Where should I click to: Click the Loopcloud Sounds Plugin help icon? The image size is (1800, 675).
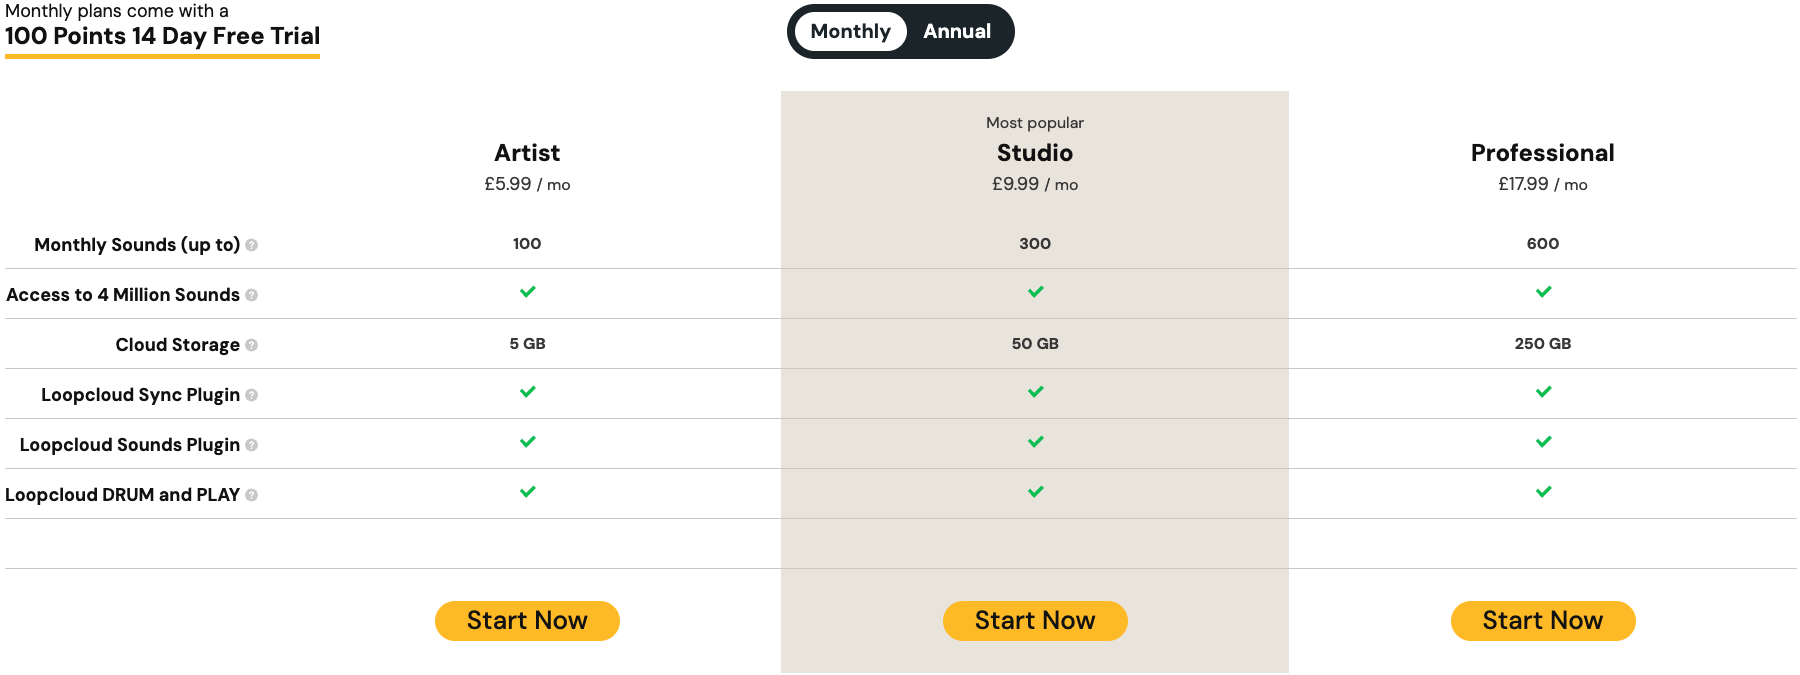252,445
